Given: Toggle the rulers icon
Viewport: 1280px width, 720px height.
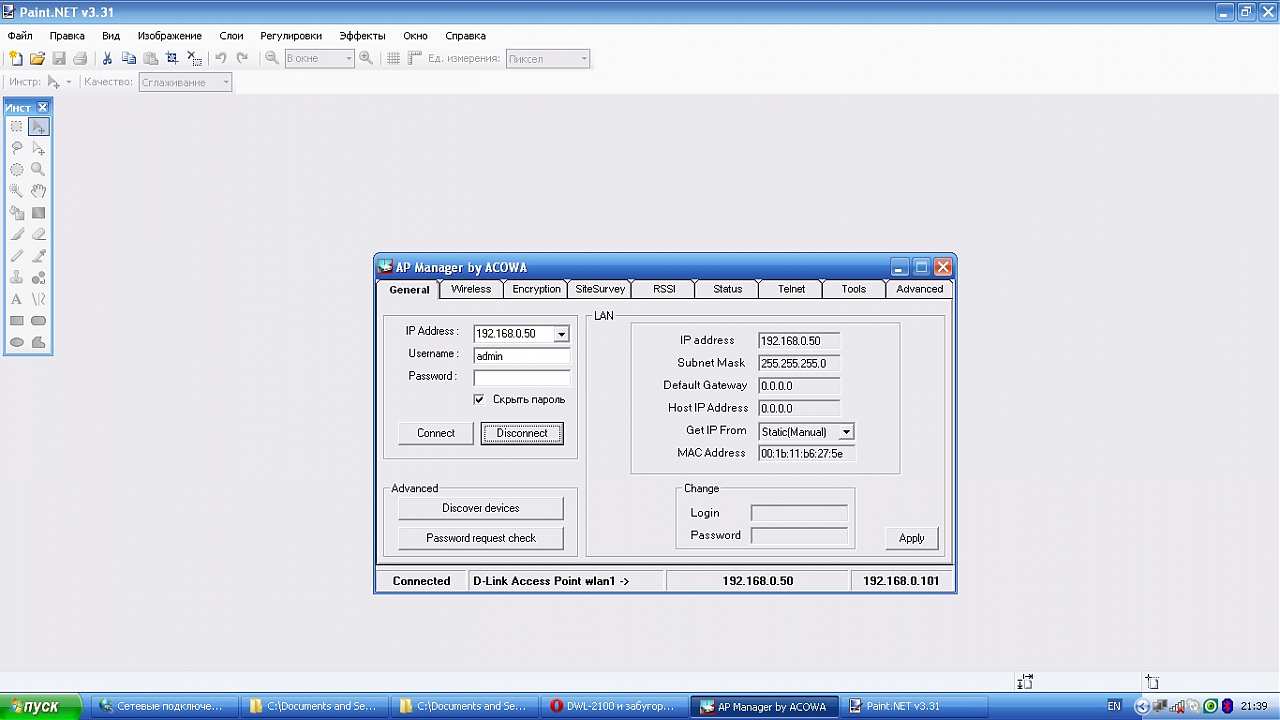Looking at the screenshot, I should pos(415,59).
